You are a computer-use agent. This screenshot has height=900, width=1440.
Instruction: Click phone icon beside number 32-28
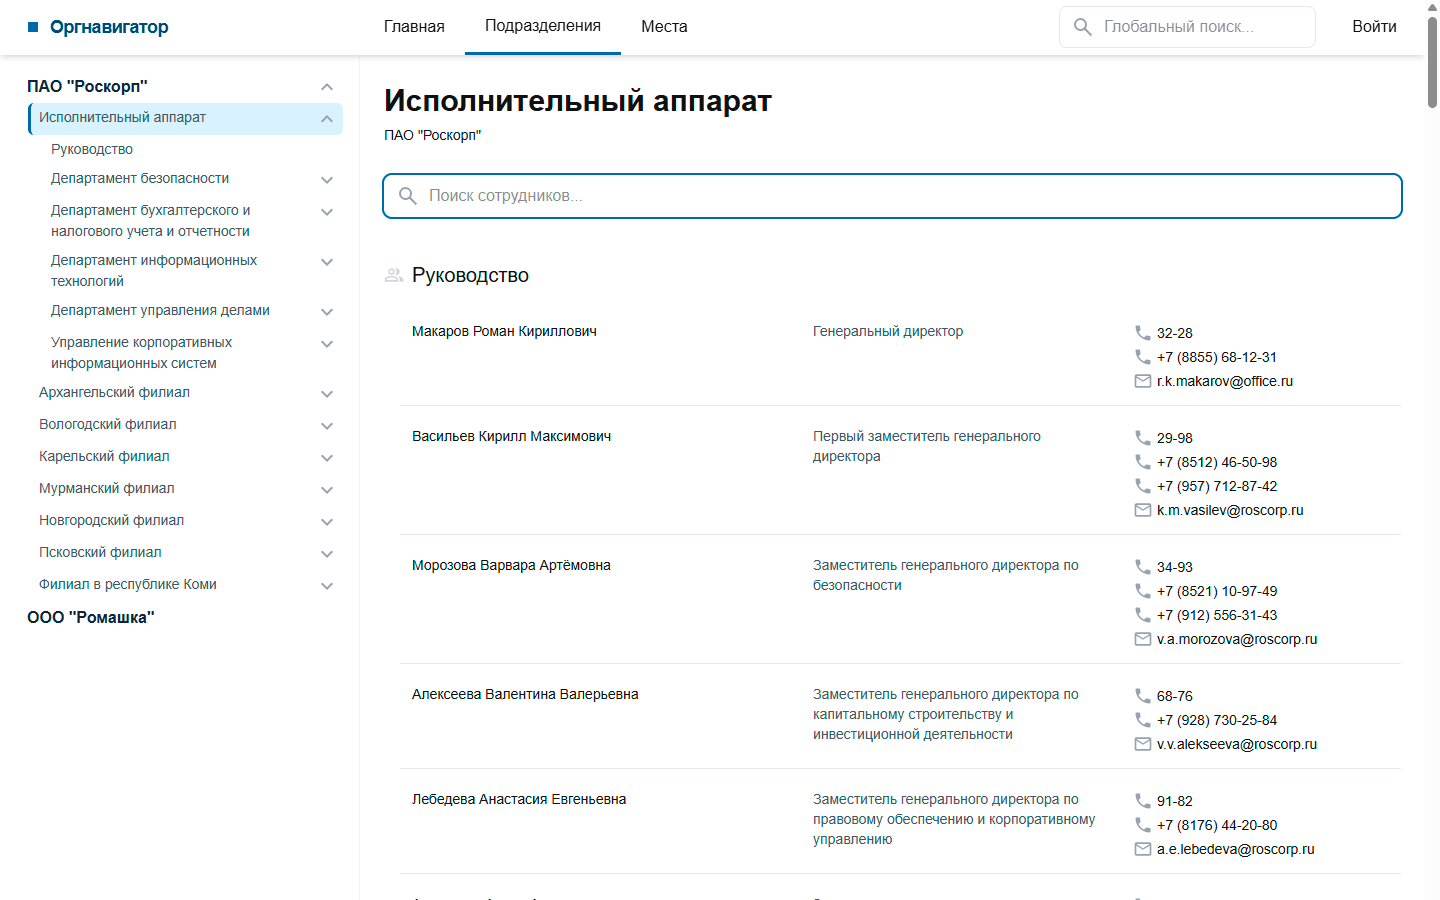[1143, 333]
